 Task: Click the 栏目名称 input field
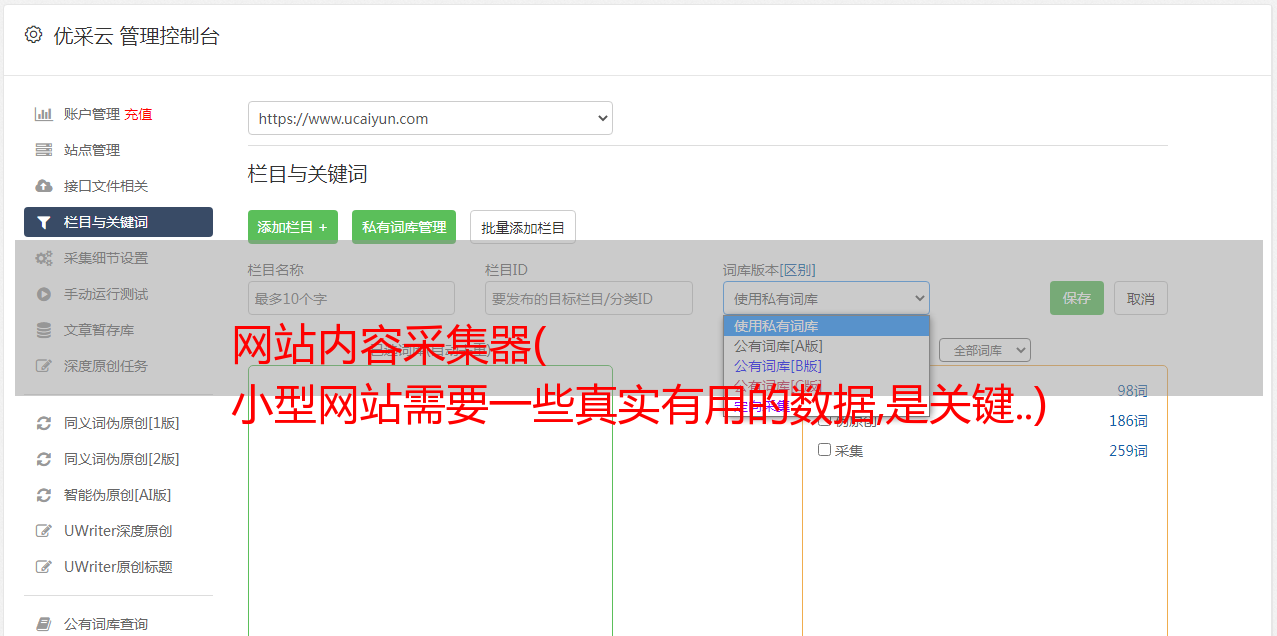pyautogui.click(x=351, y=298)
